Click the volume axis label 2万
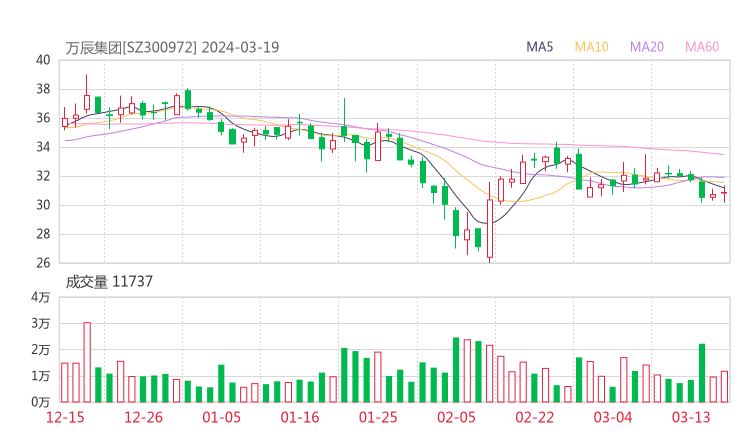 click(41, 350)
